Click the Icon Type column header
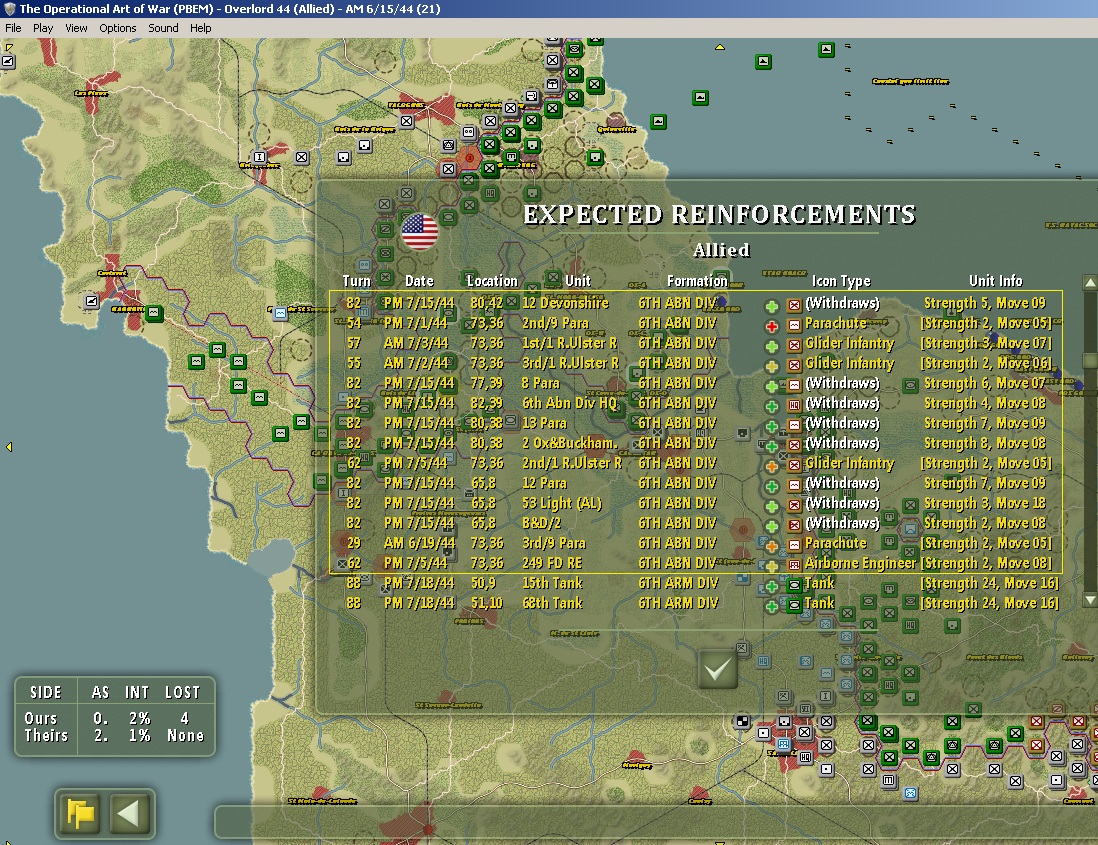The image size is (1098, 845). 841,281
